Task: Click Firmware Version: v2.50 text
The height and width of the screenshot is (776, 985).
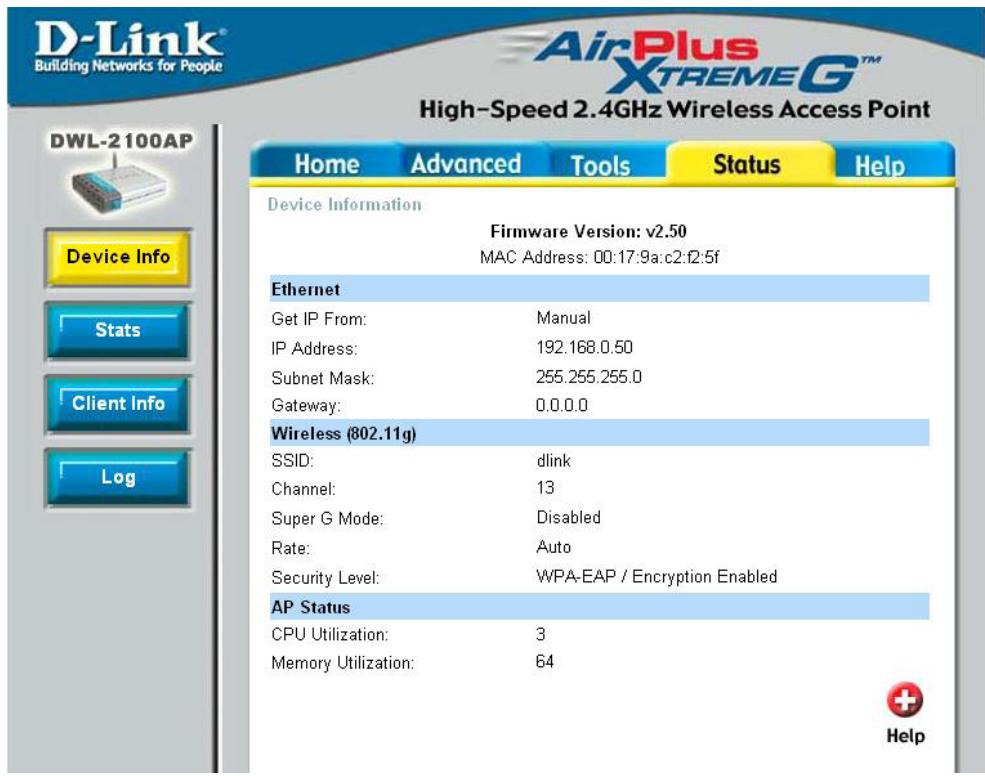Action: point(588,231)
